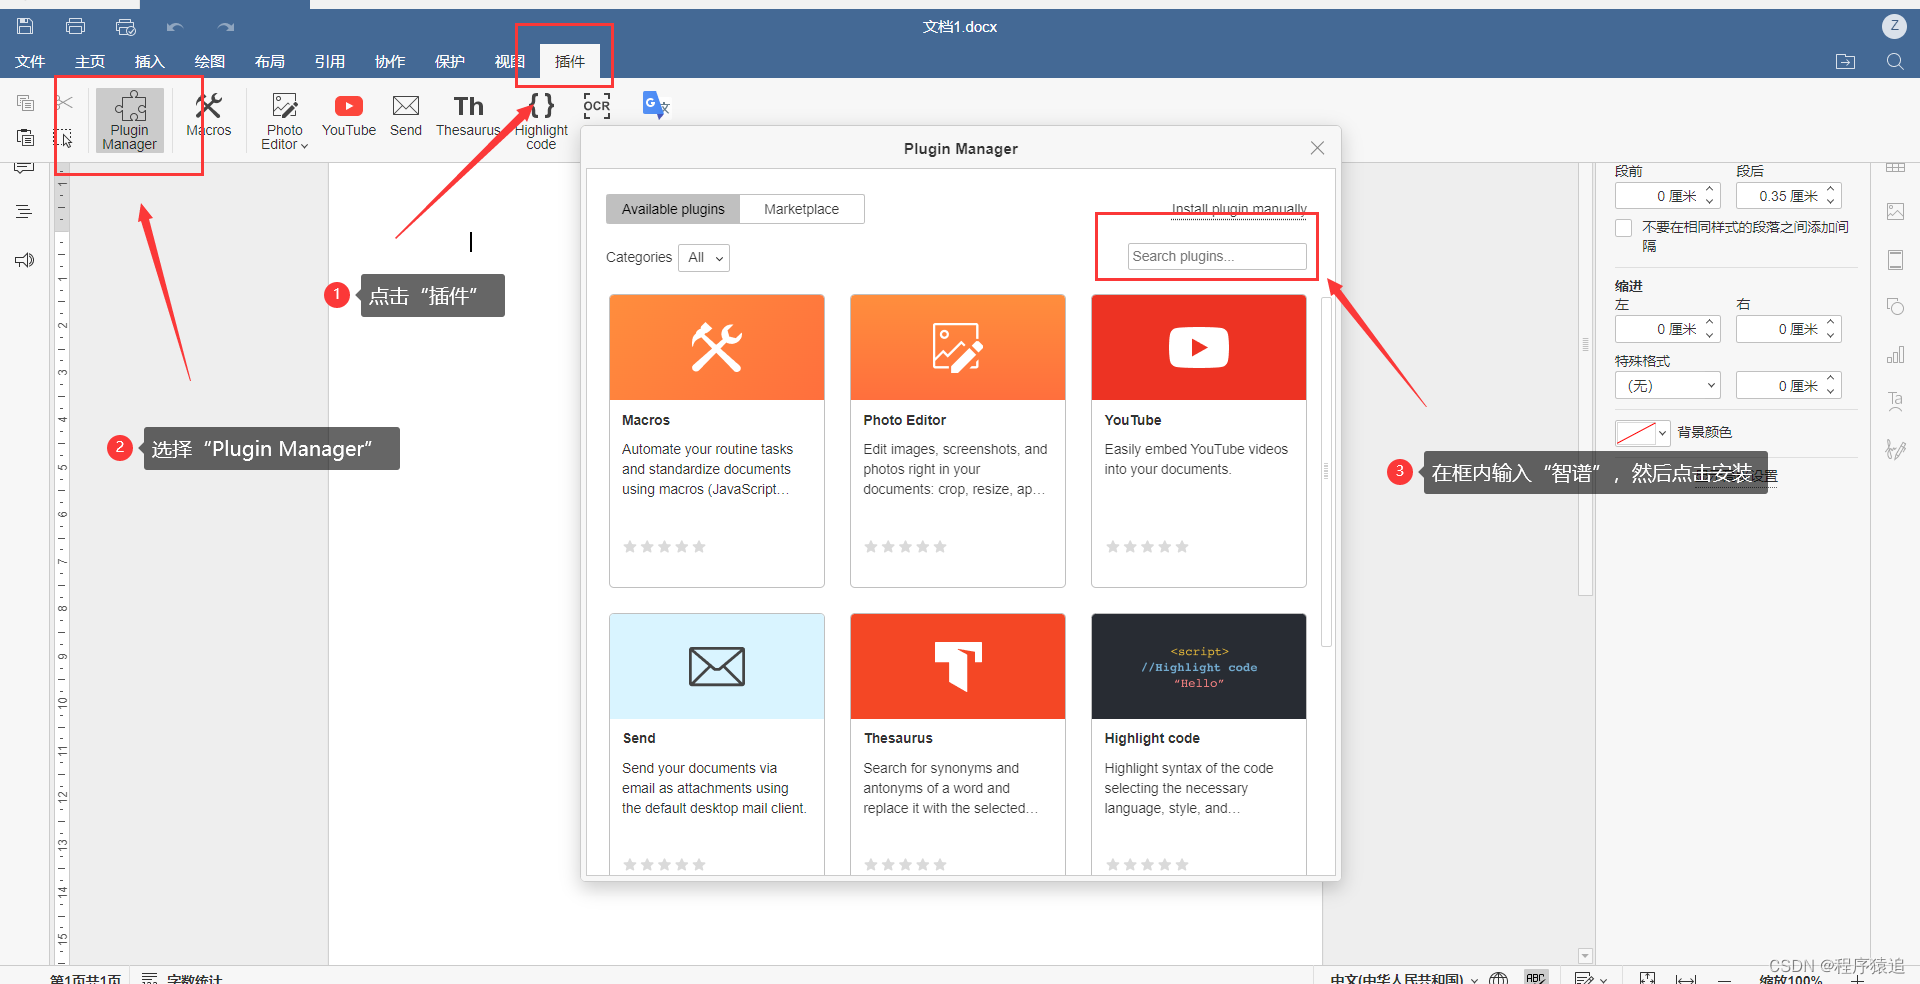This screenshot has height=984, width=1920.
Task: Undo the last action
Action: point(175,27)
